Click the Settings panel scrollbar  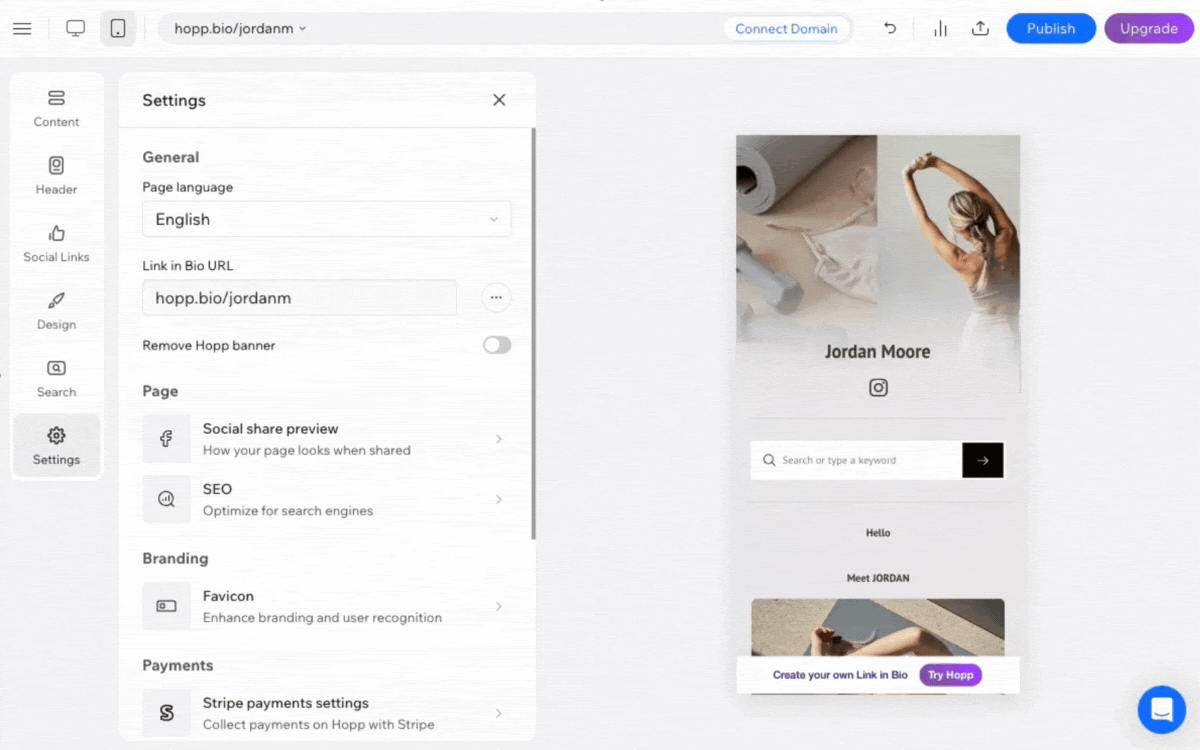pos(533,334)
